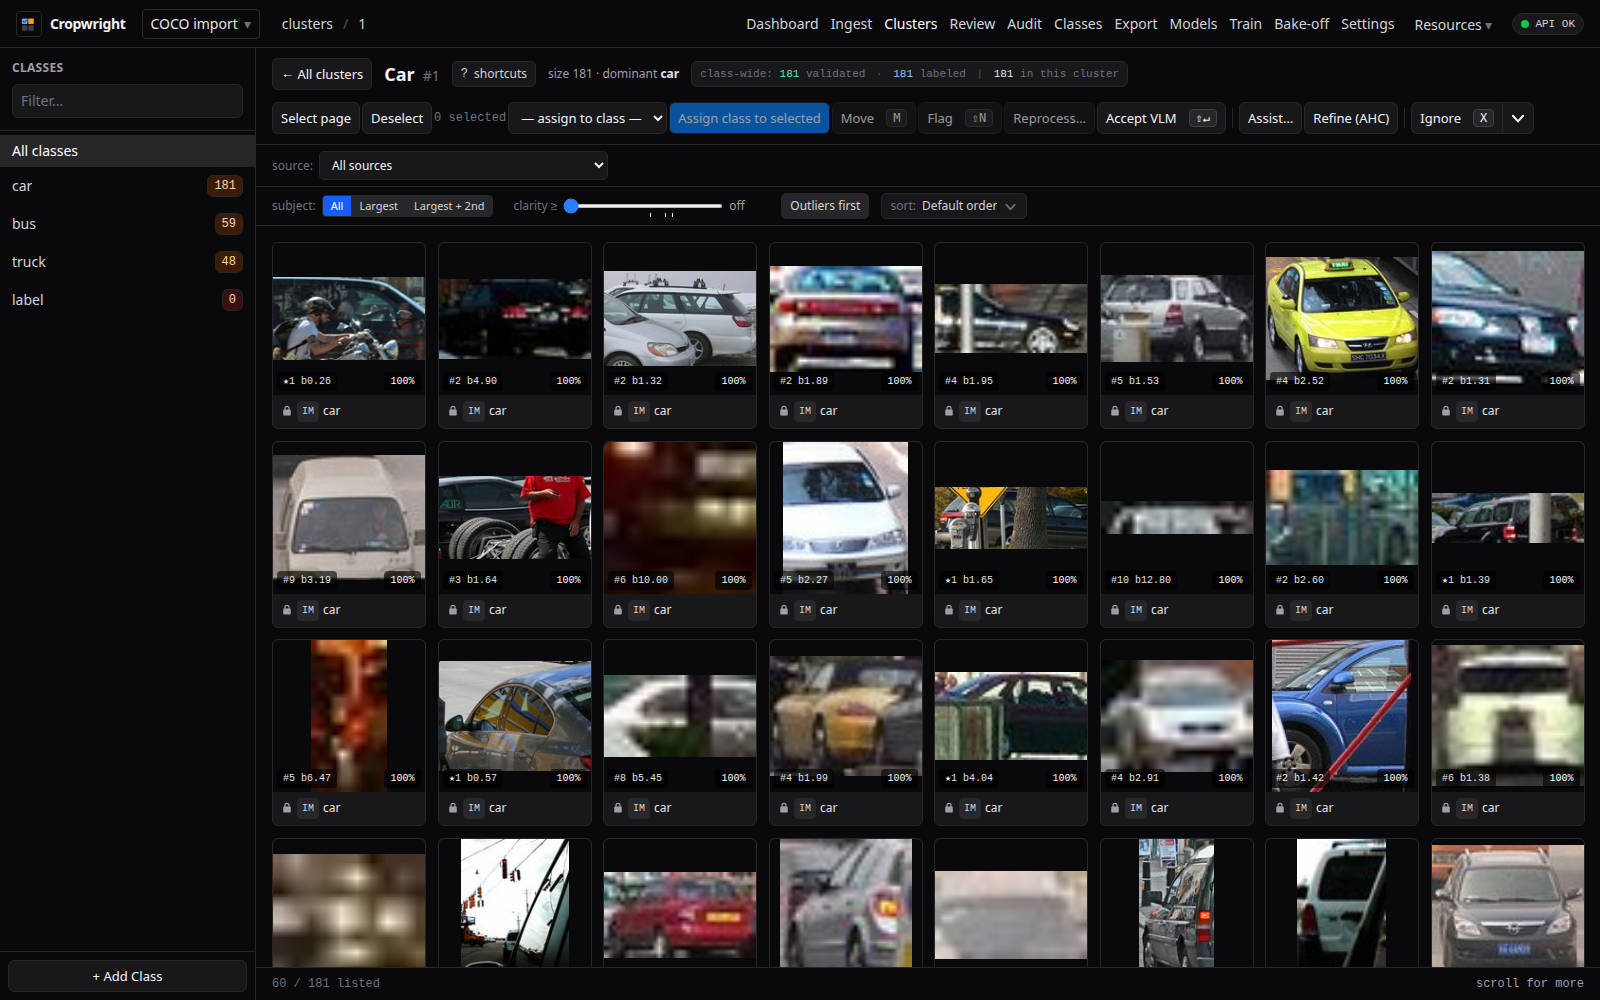Open the assign to class dropdown
The width and height of the screenshot is (1600, 1000).
coord(588,118)
